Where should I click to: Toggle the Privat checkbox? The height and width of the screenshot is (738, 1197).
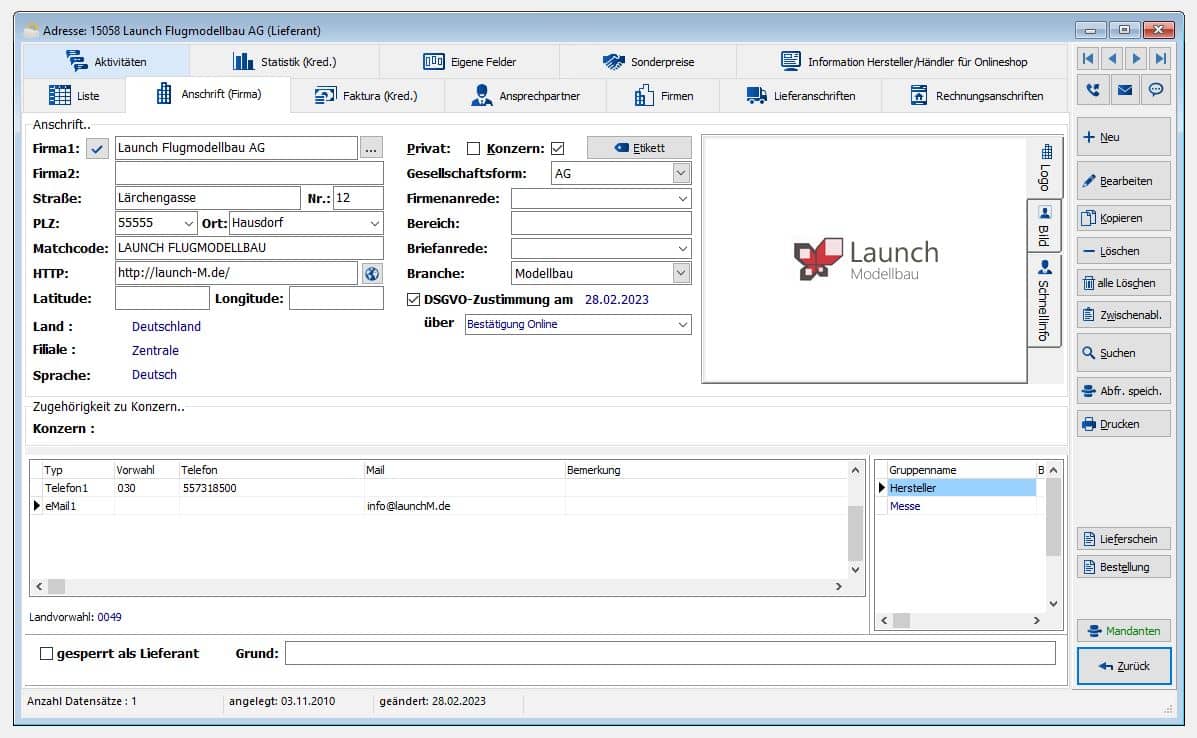[474, 149]
